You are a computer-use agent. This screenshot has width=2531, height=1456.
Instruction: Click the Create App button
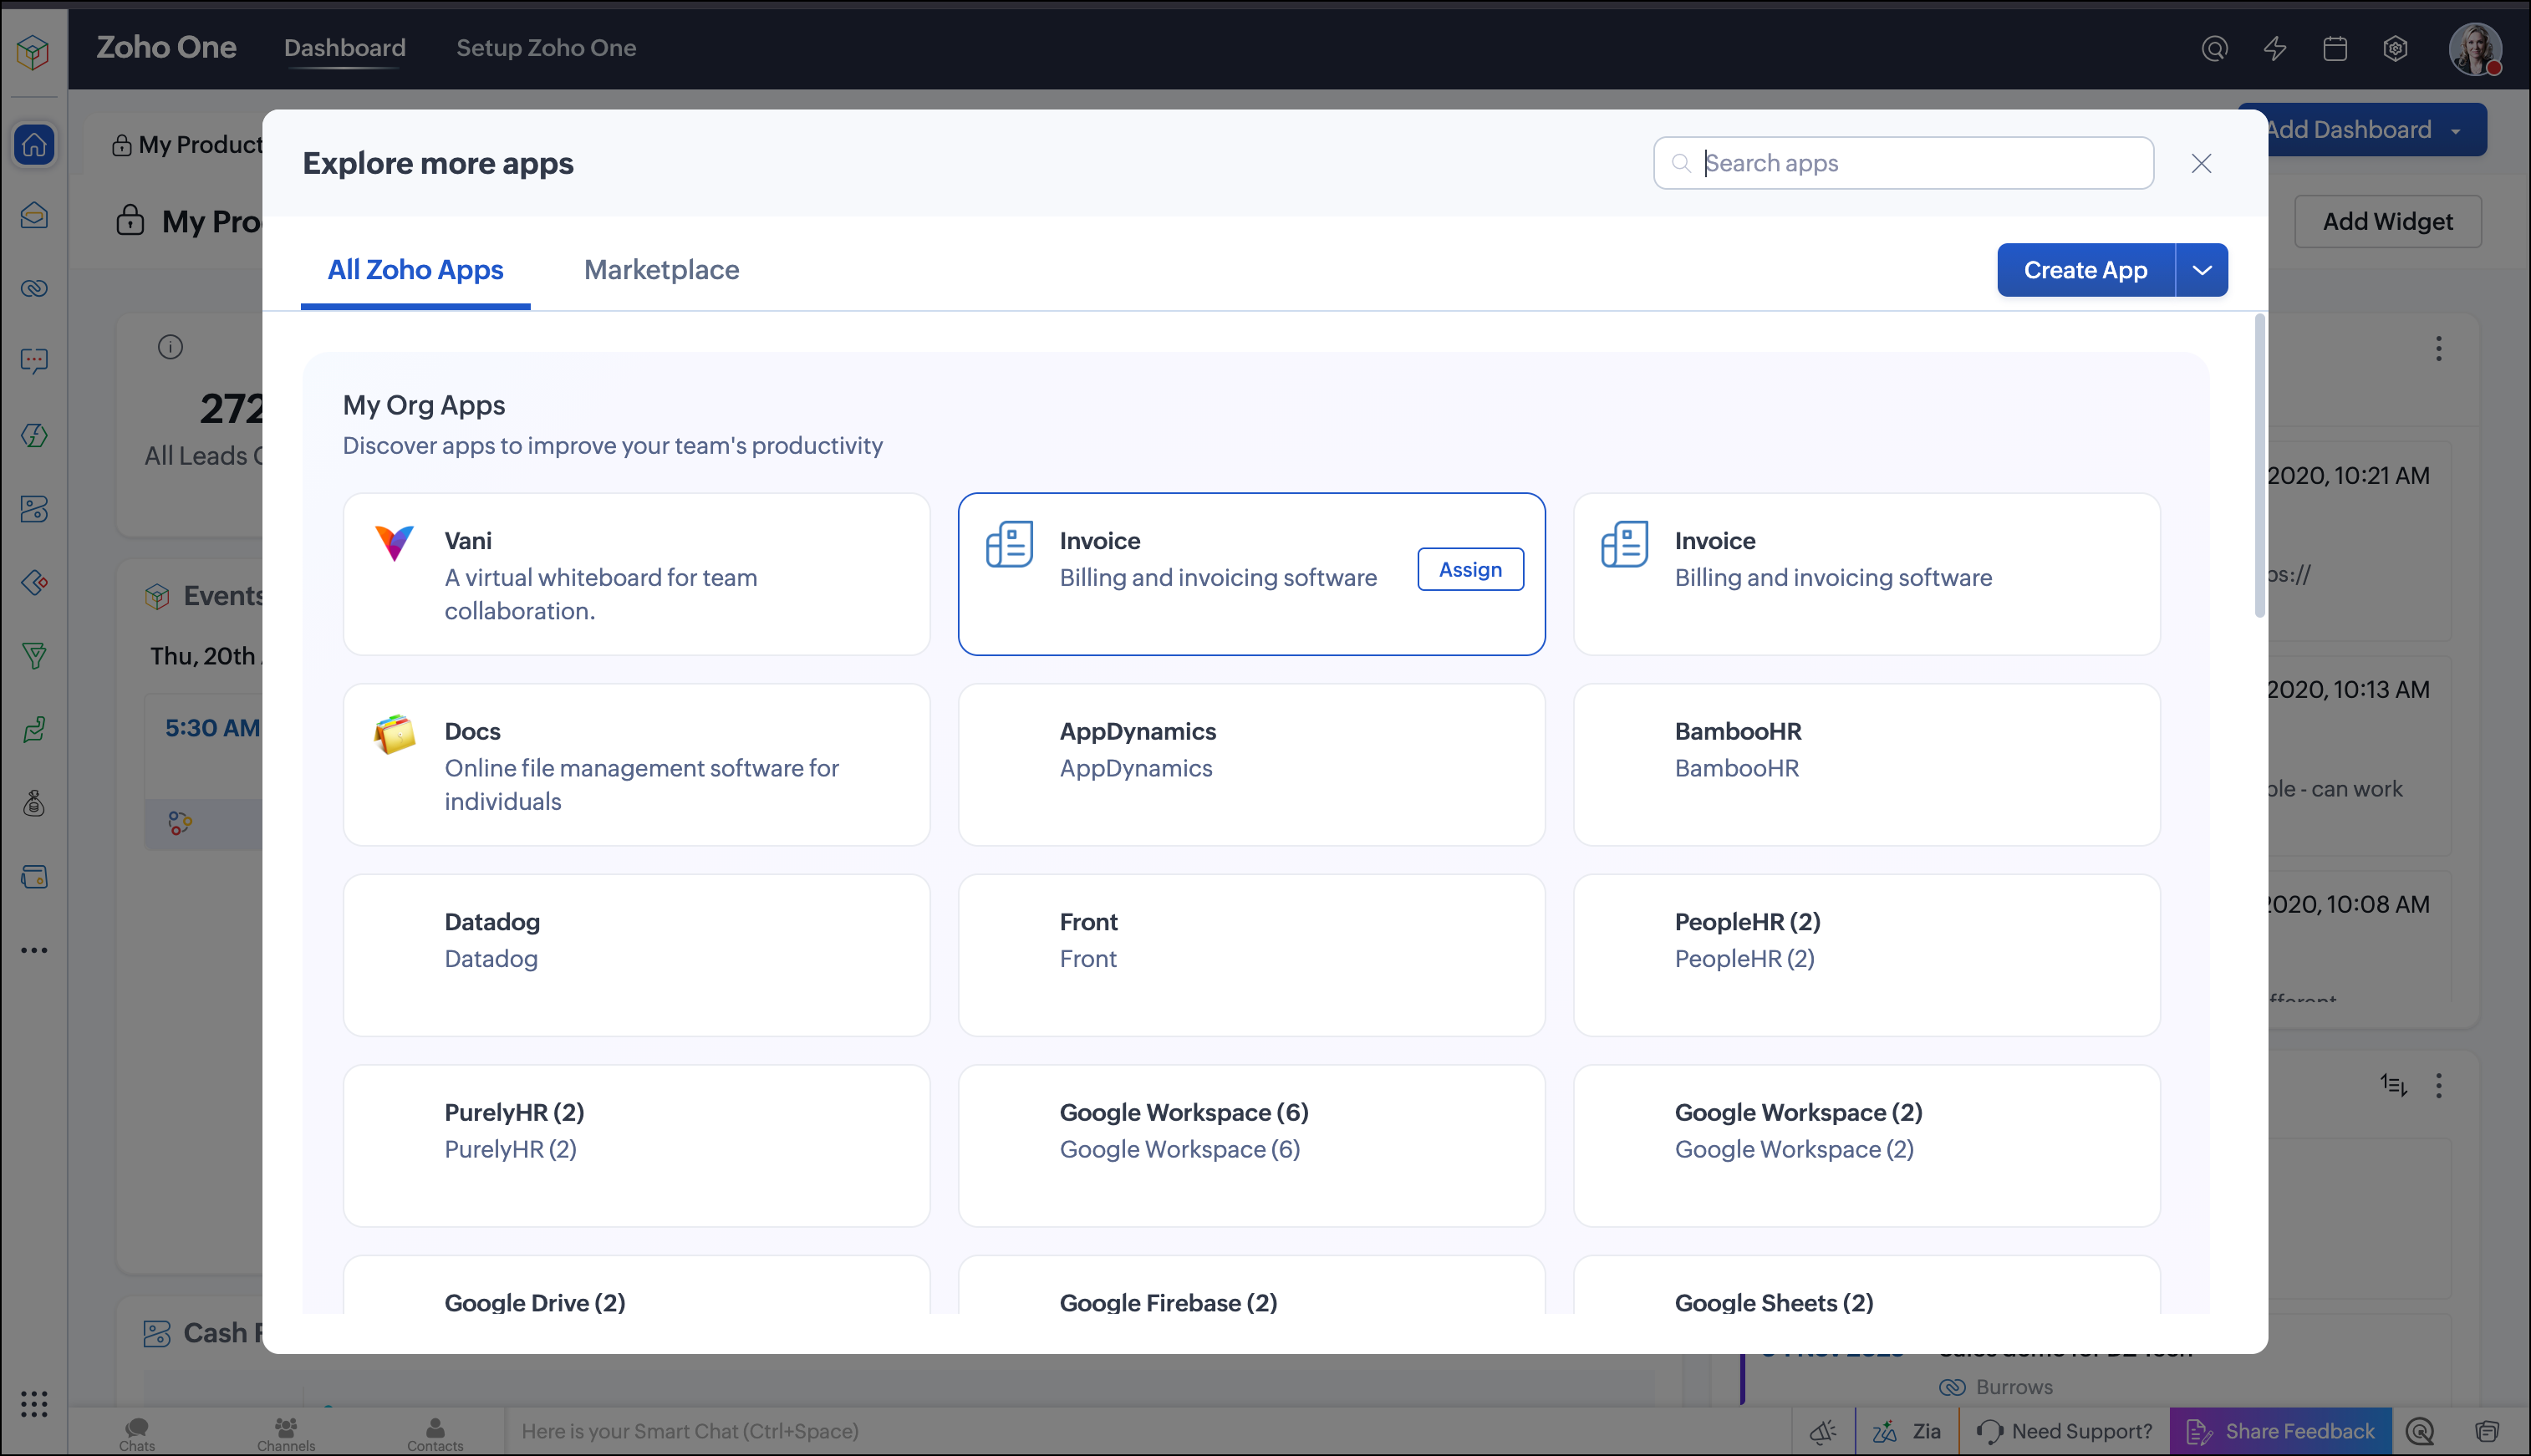[x=2085, y=270]
